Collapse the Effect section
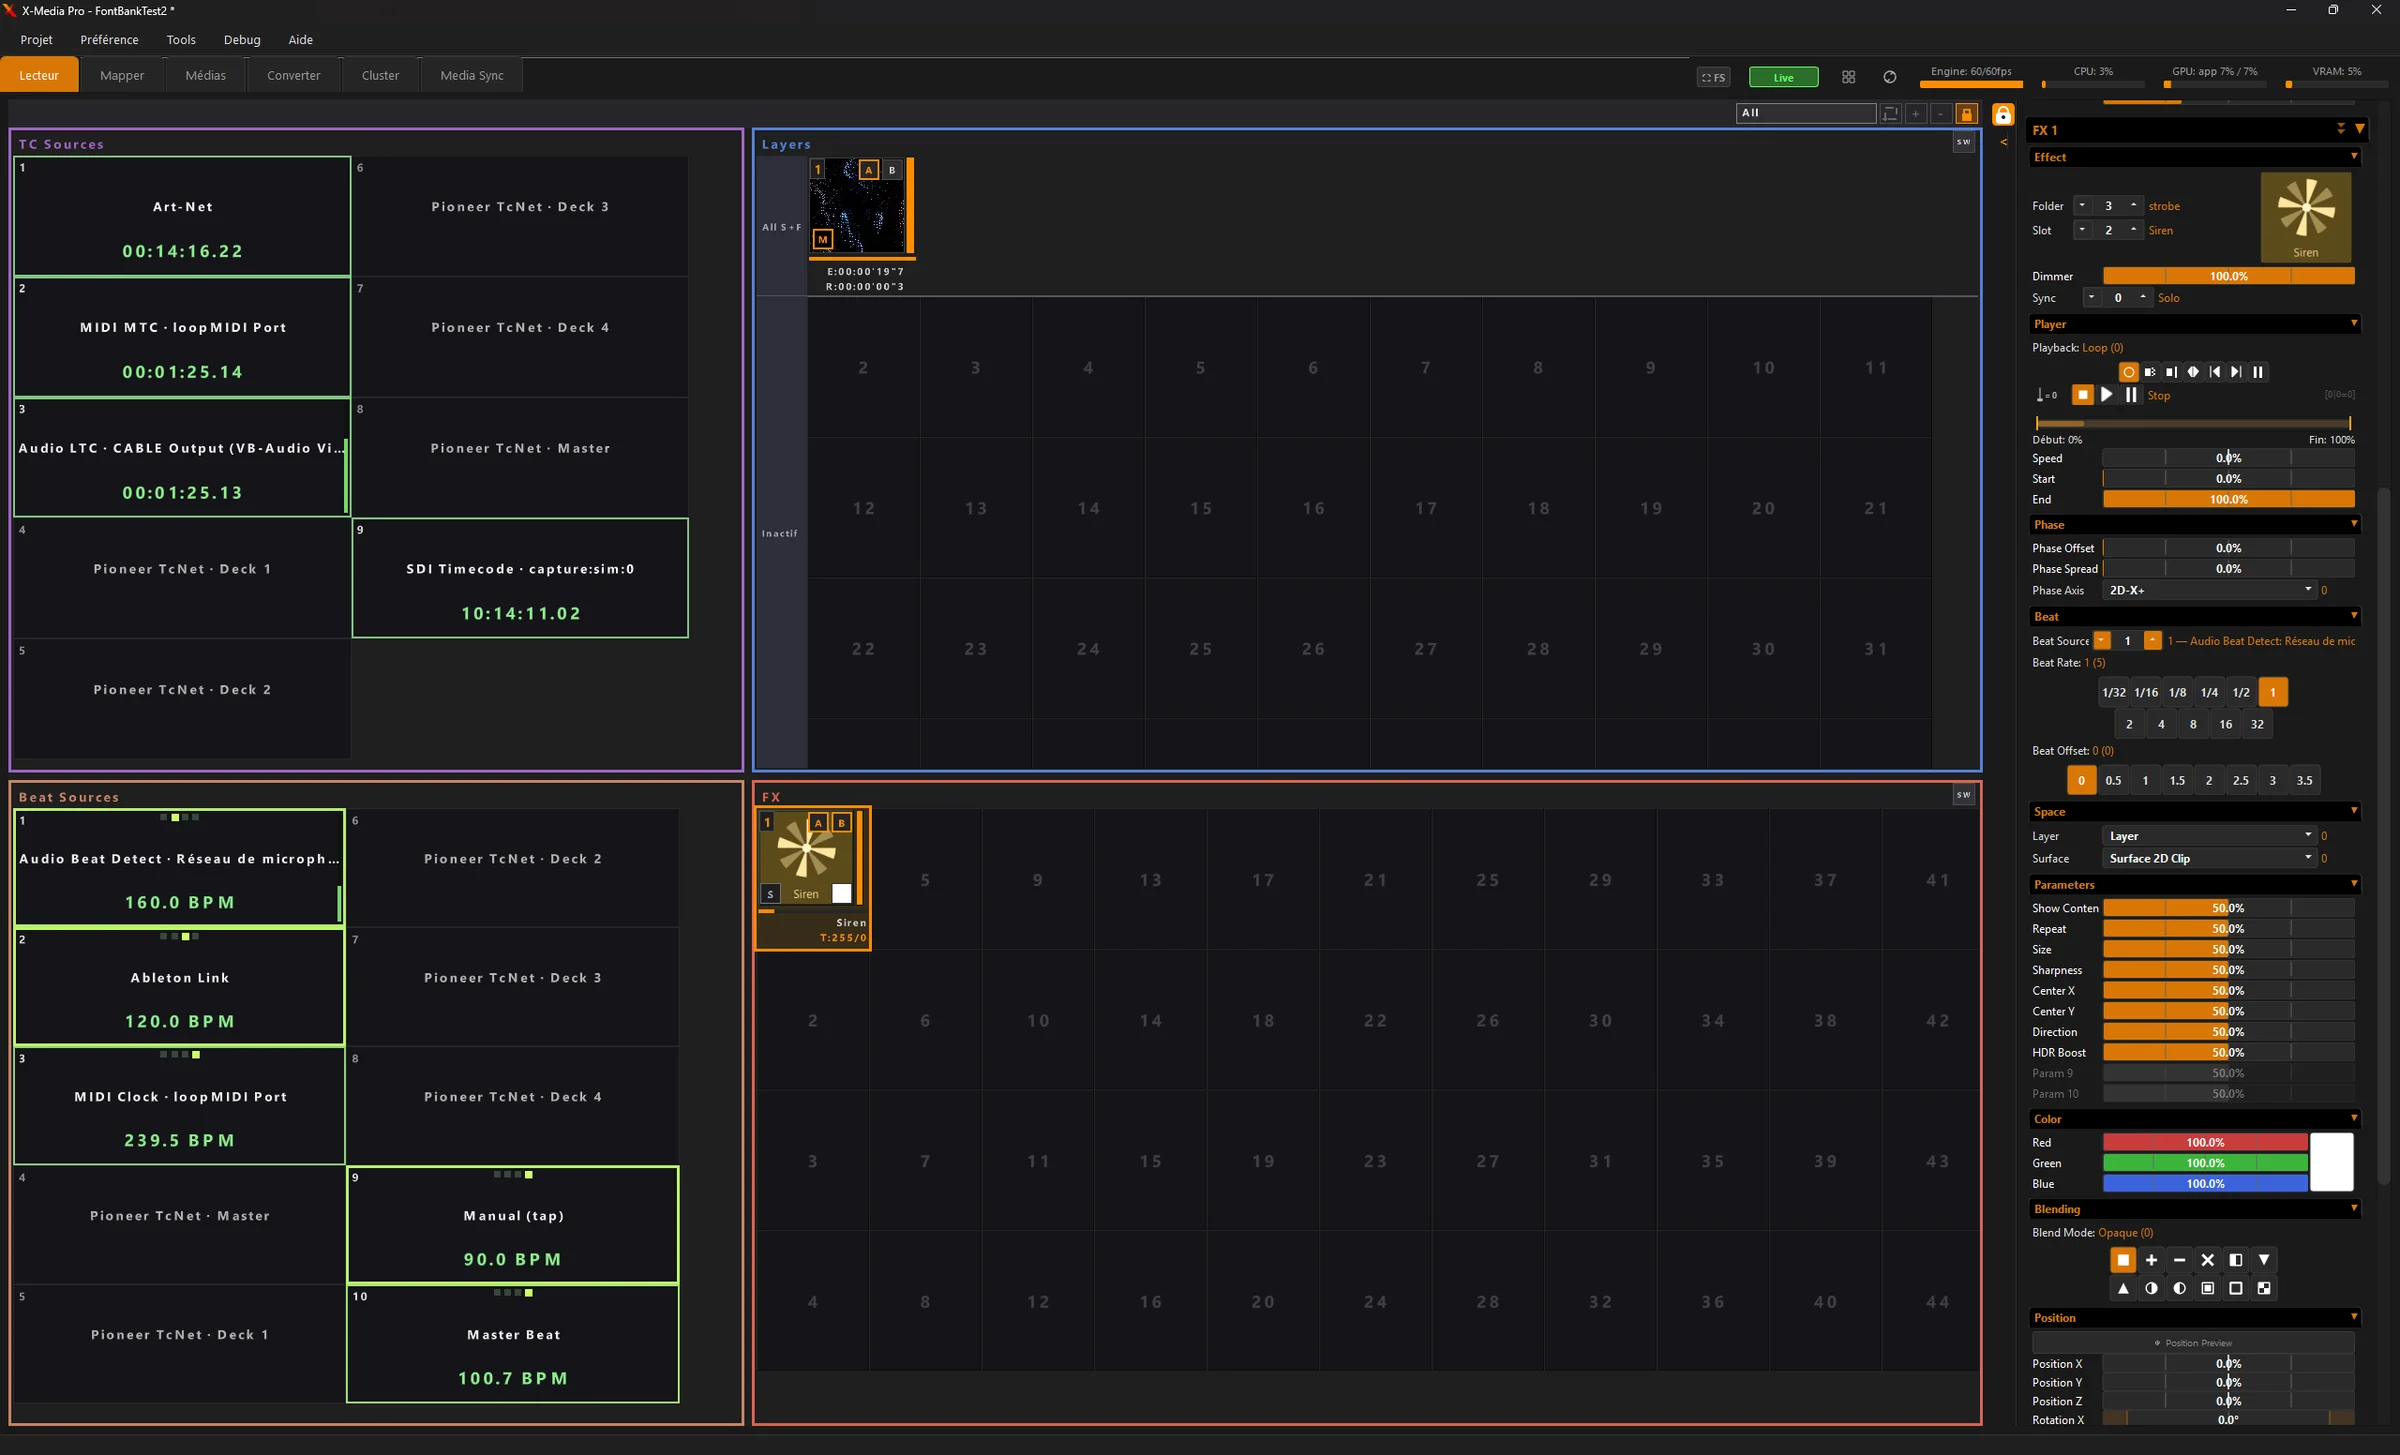 coord(2353,157)
